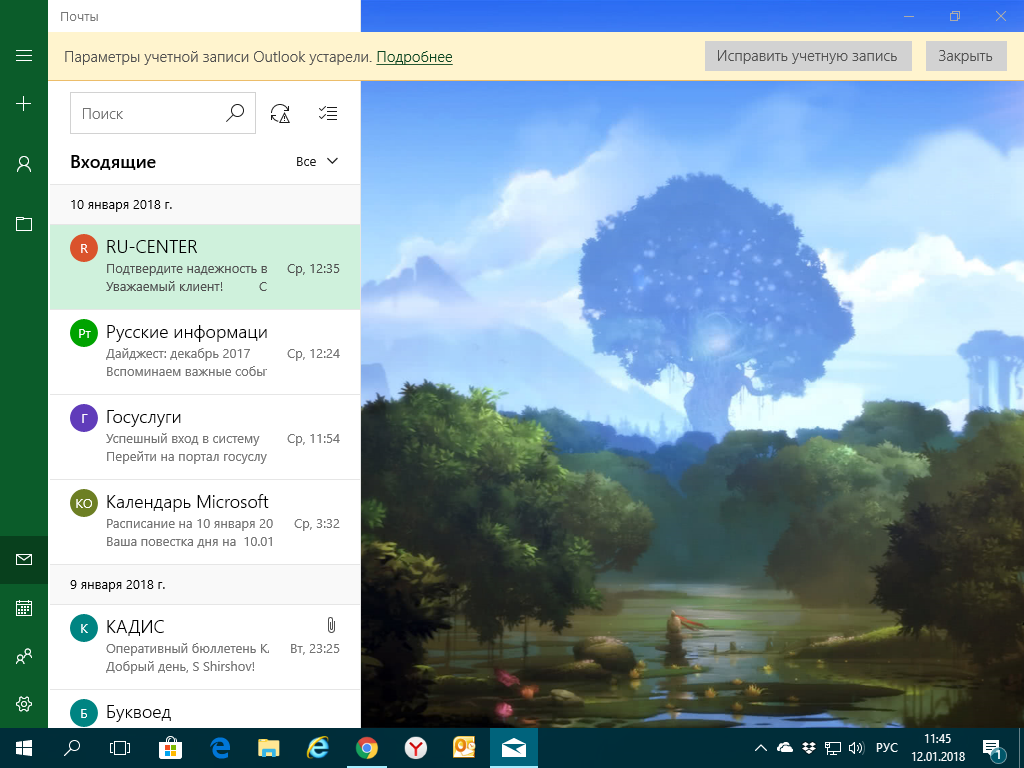This screenshot has width=1024, height=768.
Task: Open the Госуслуги Успешный вход email
Action: coord(205,437)
